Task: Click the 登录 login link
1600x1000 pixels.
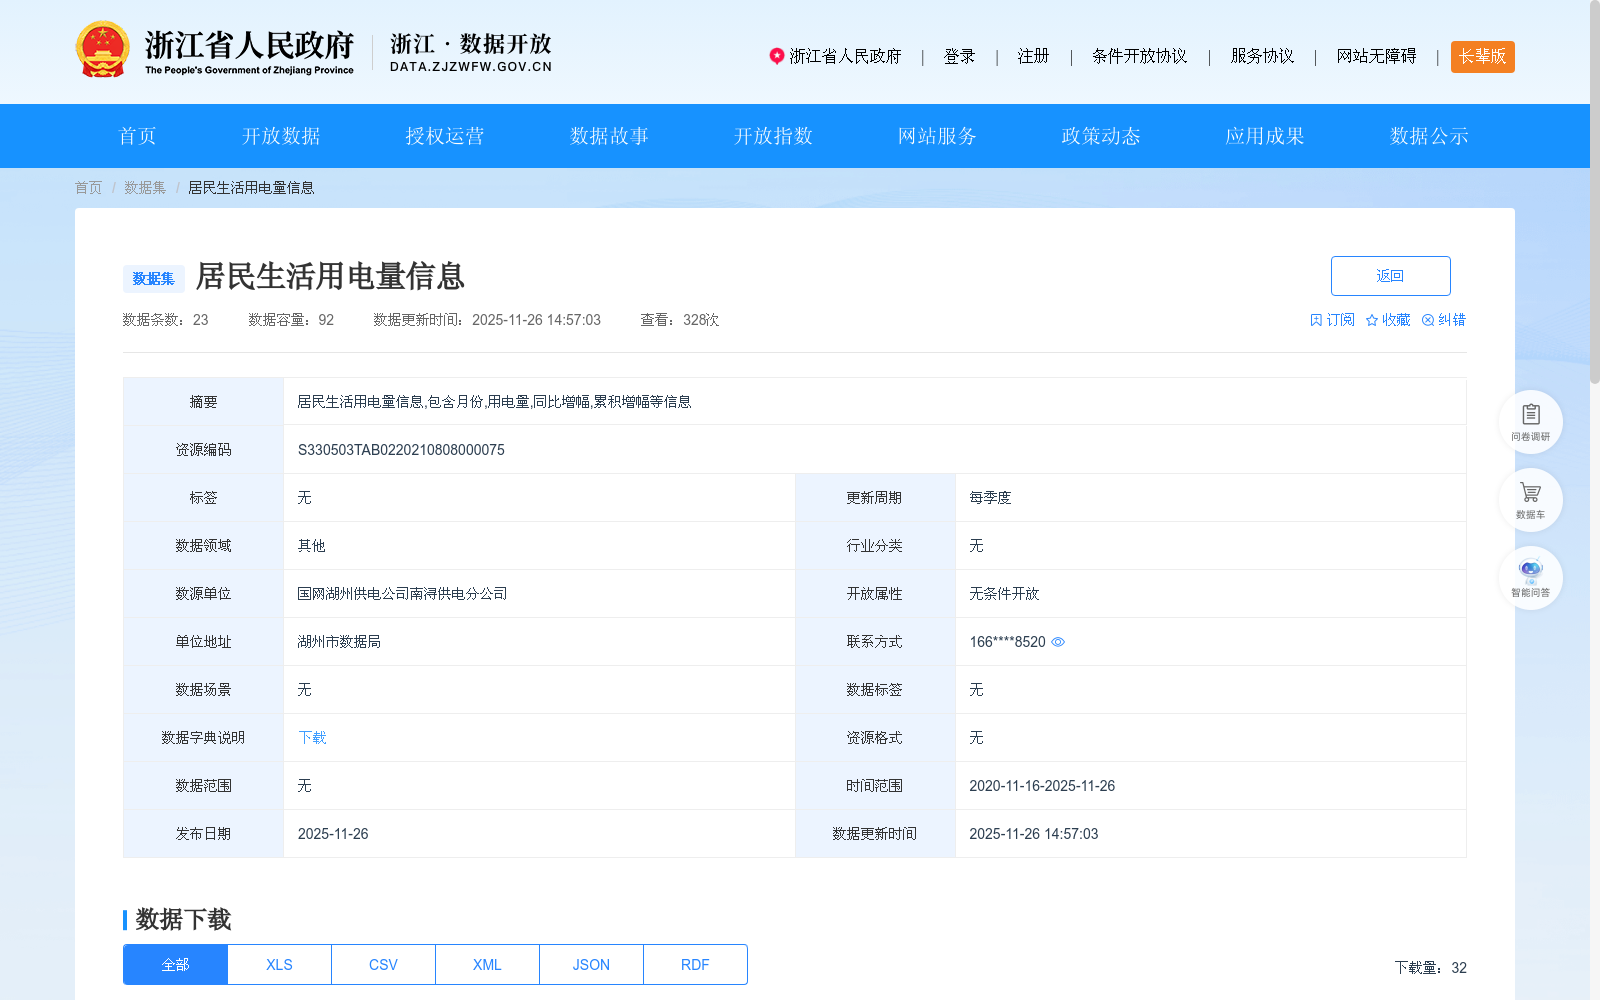Action: [x=959, y=57]
